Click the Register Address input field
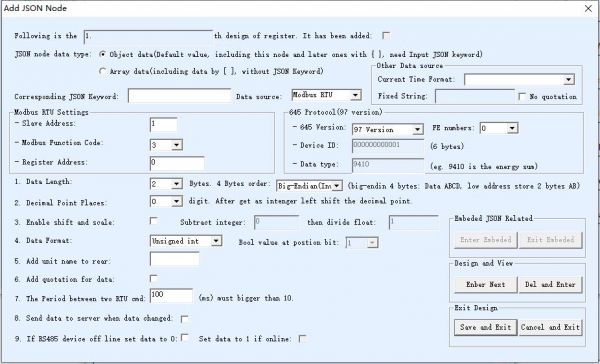Image resolution: width=600 pixels, height=364 pixels. [x=177, y=163]
